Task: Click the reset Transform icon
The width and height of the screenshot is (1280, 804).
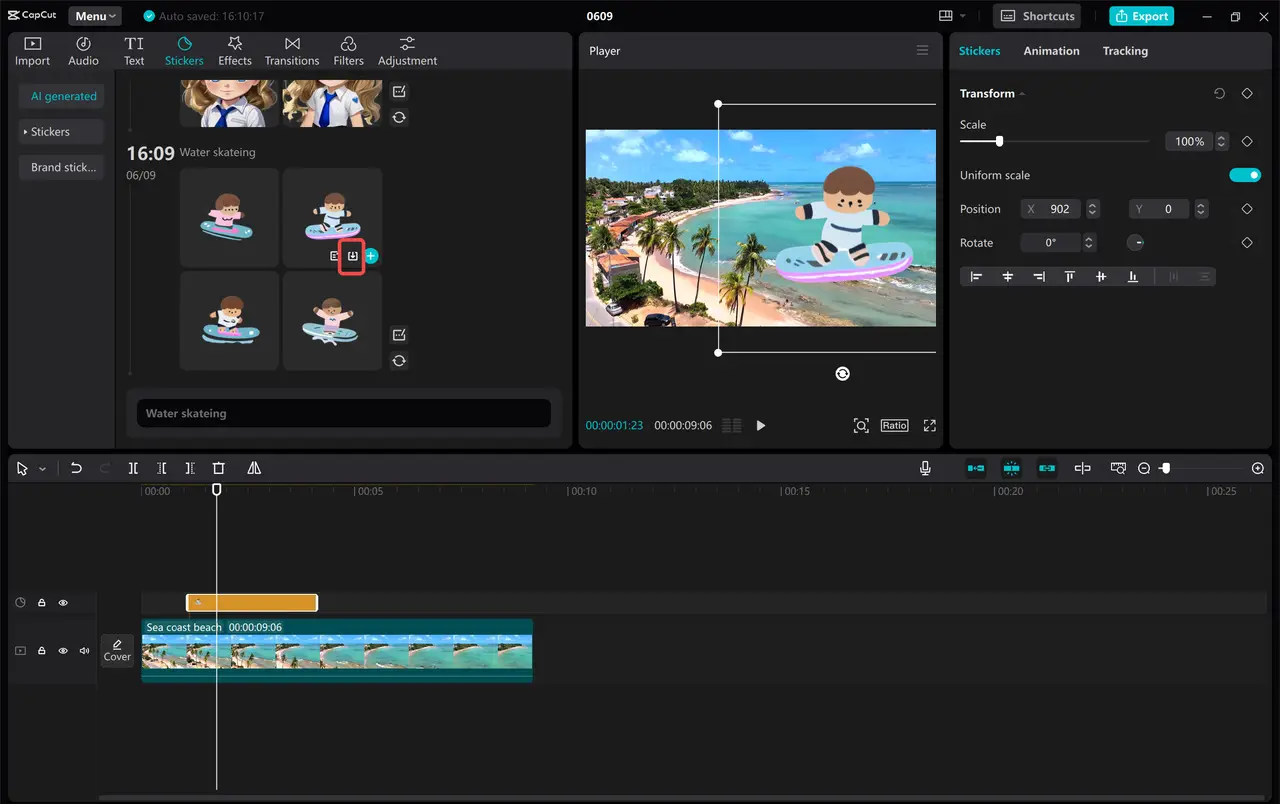Action: pos(1219,93)
